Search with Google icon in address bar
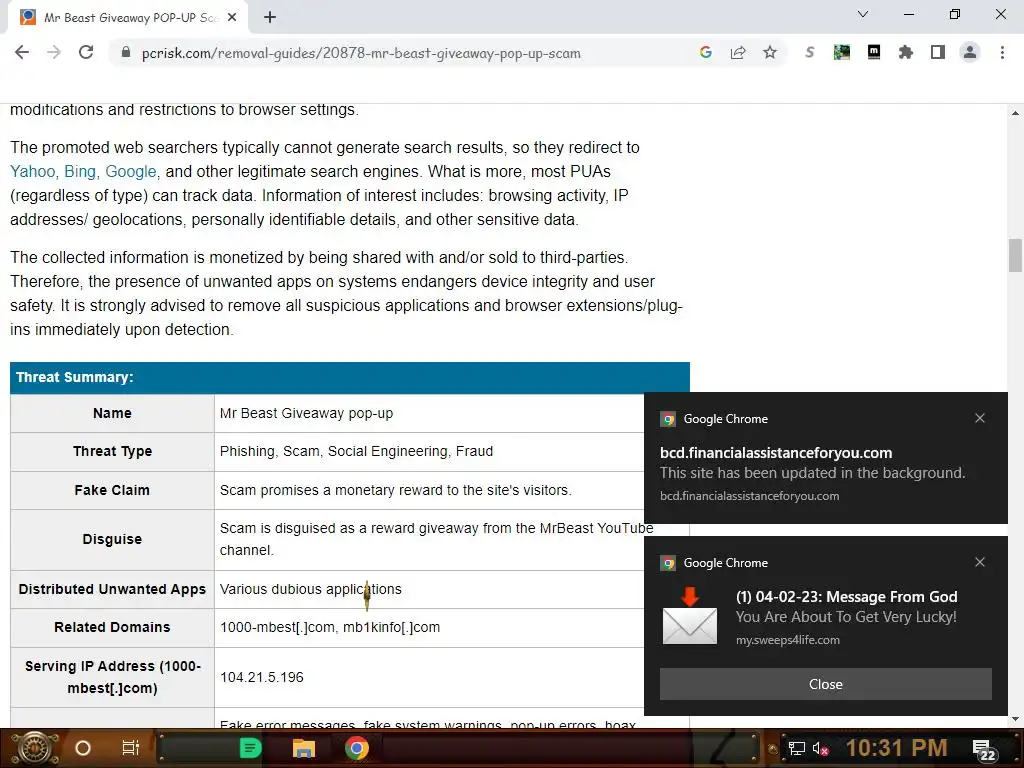1024x768 pixels. [705, 52]
